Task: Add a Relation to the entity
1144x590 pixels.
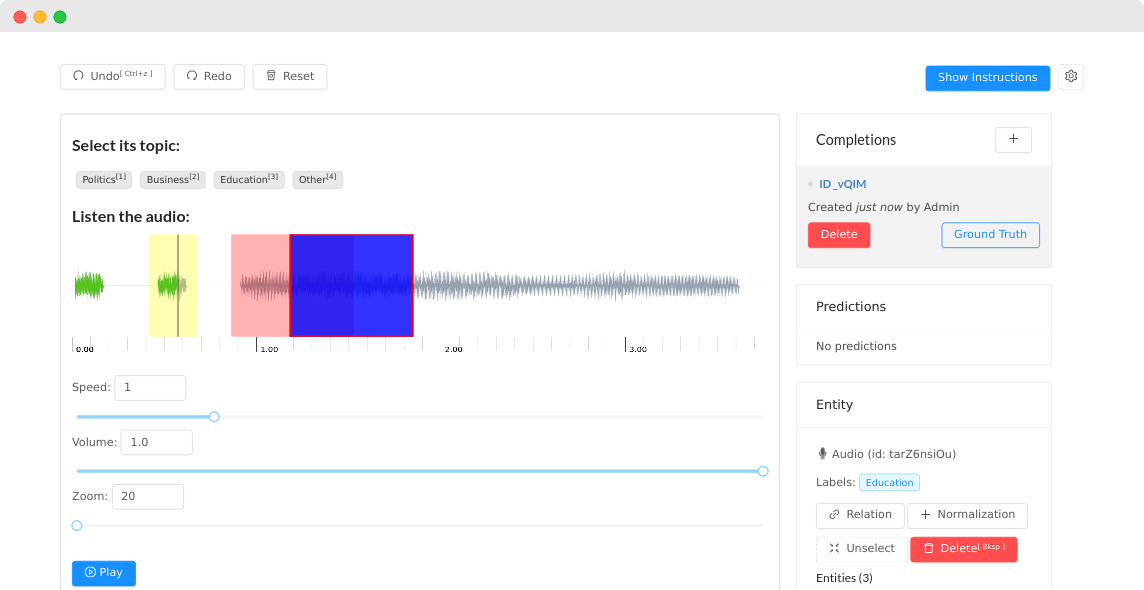Action: point(860,515)
